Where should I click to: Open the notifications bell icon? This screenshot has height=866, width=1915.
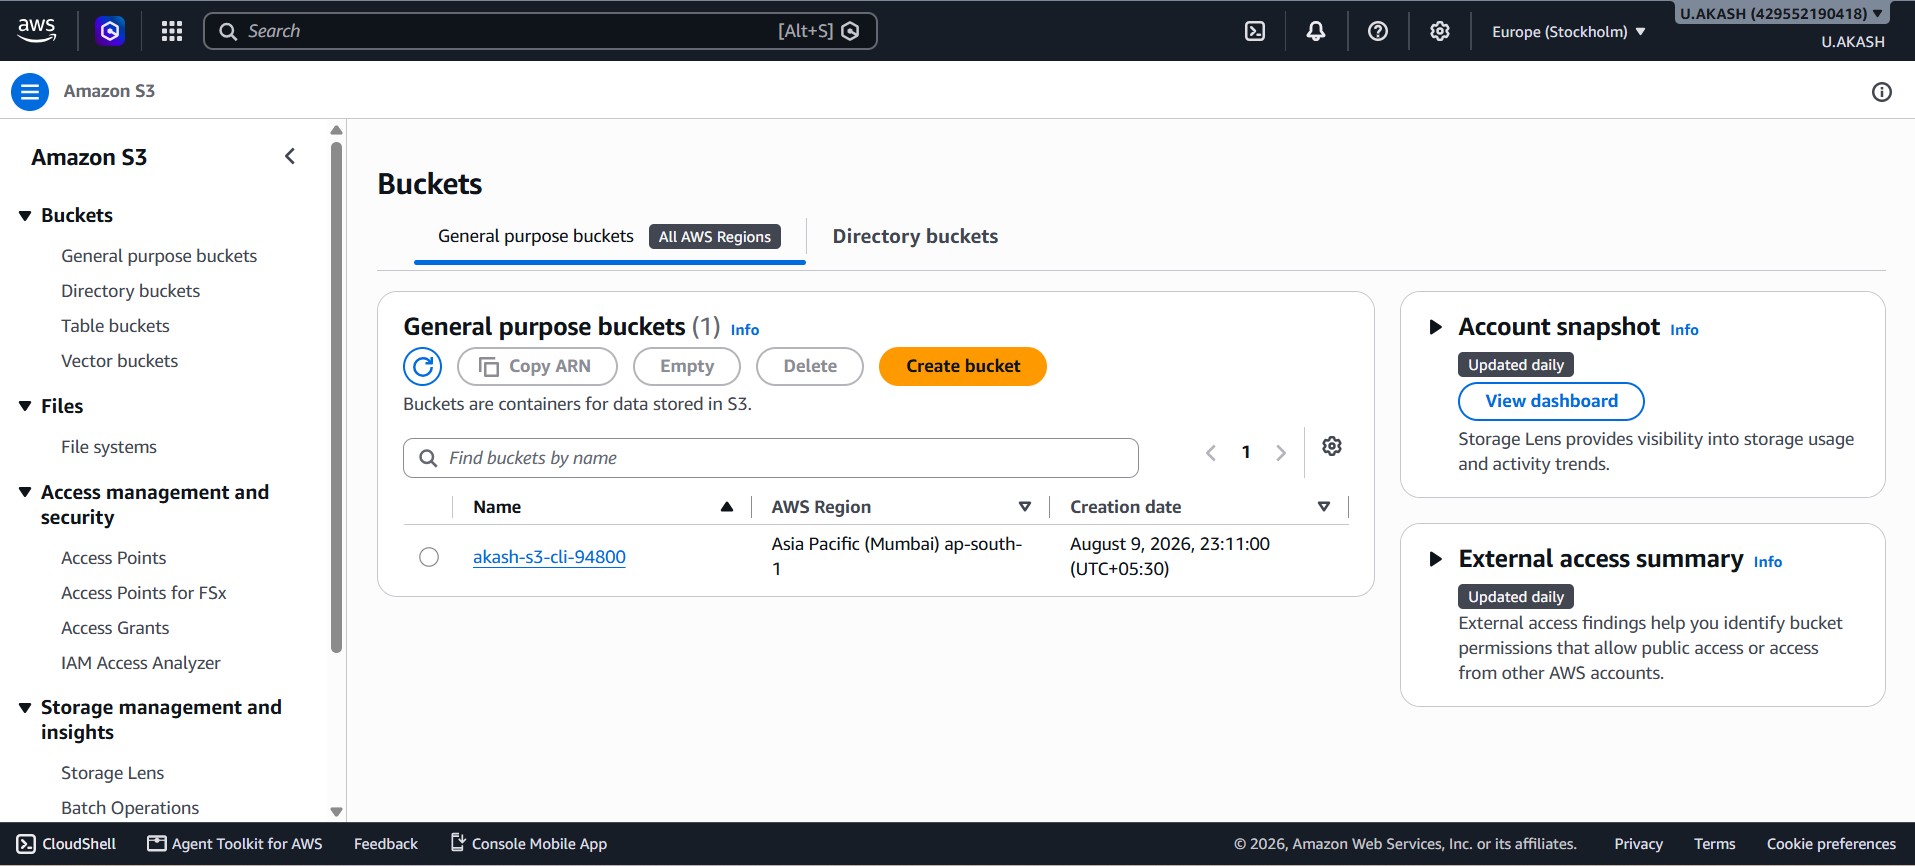tap(1316, 31)
